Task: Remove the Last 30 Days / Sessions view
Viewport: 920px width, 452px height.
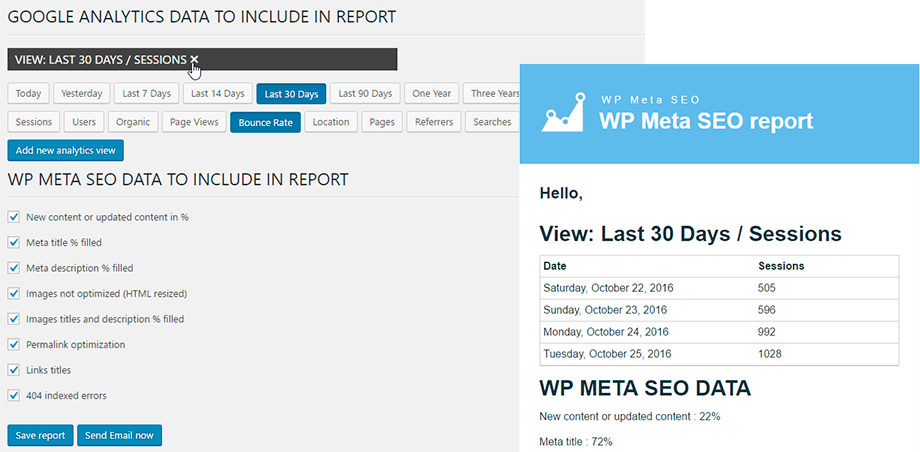Action: (194, 60)
